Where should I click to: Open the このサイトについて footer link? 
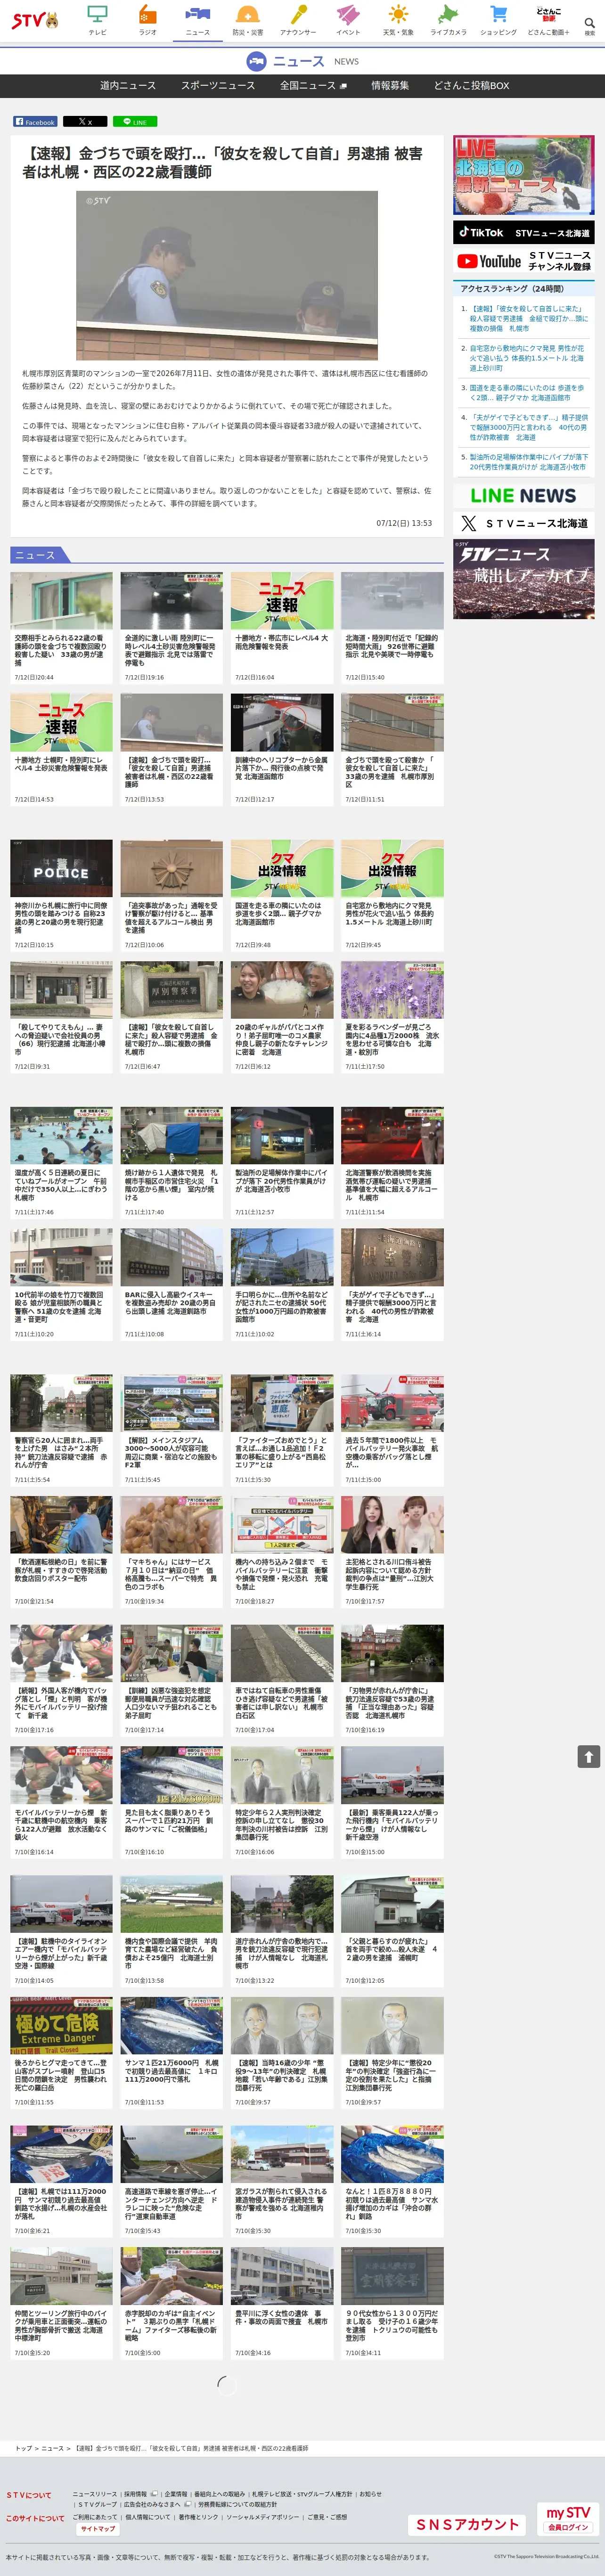coord(35,2517)
